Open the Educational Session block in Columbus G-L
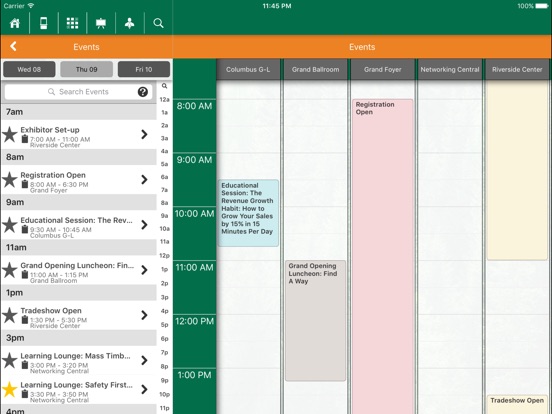This screenshot has width=552, height=414. point(248,213)
